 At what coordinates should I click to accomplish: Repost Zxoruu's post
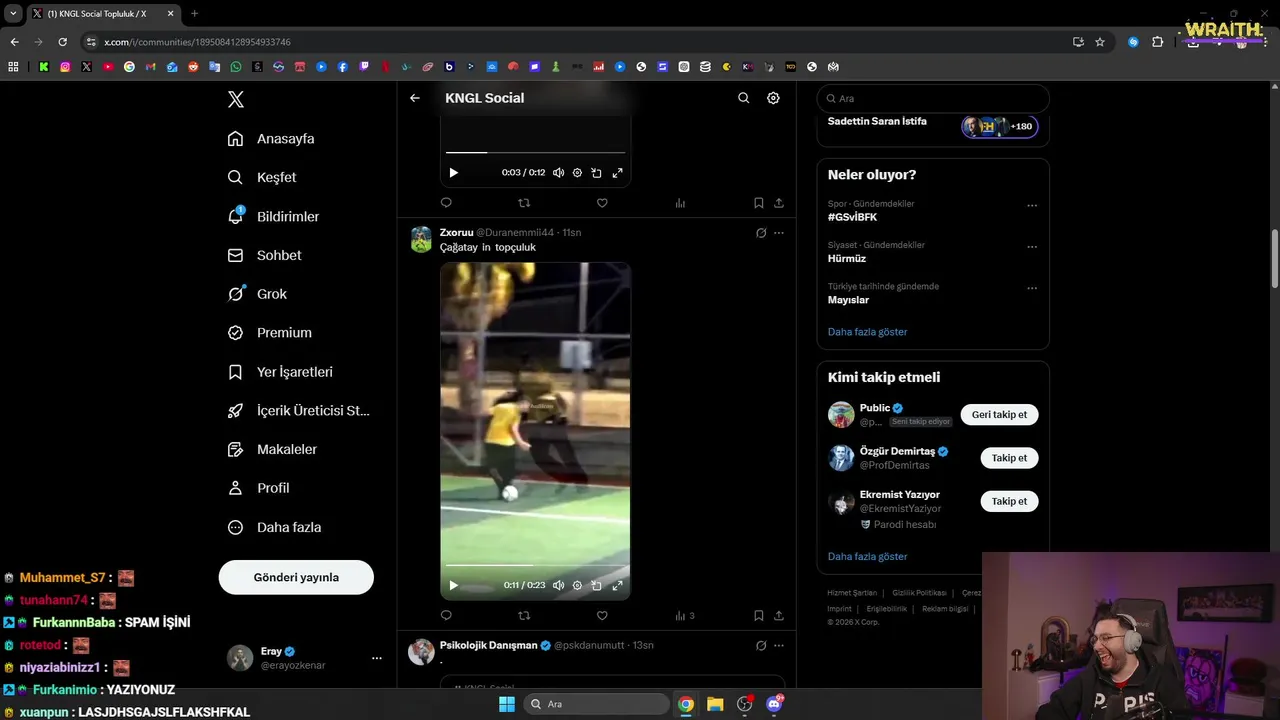524,616
